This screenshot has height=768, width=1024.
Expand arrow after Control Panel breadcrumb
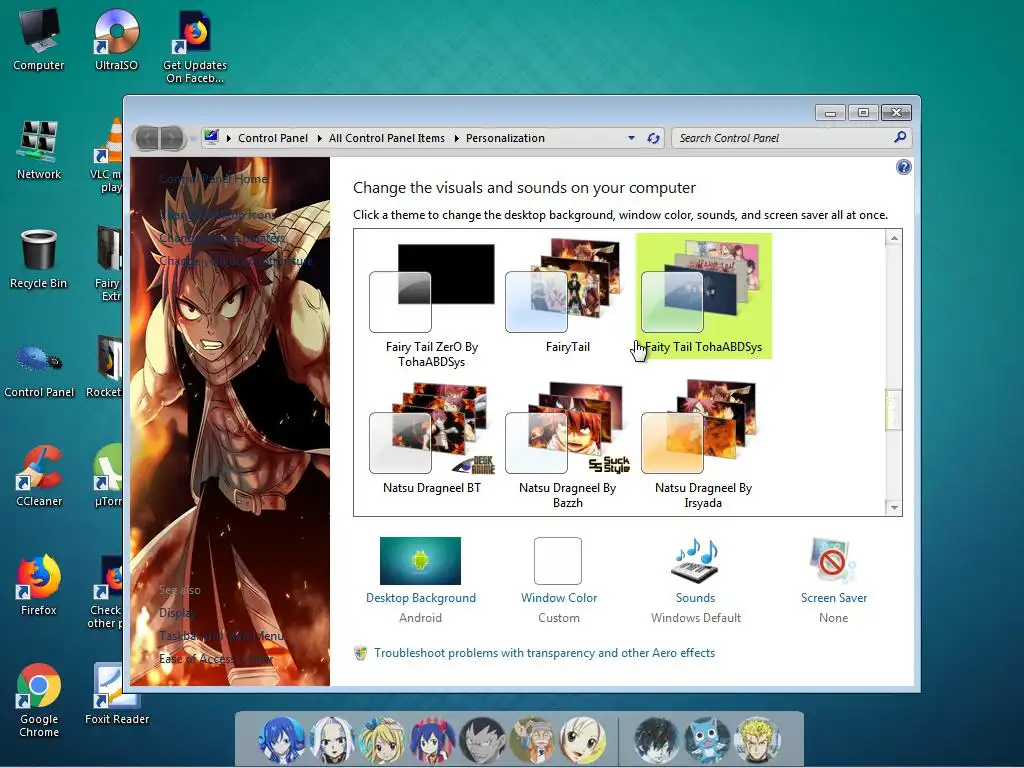(319, 138)
